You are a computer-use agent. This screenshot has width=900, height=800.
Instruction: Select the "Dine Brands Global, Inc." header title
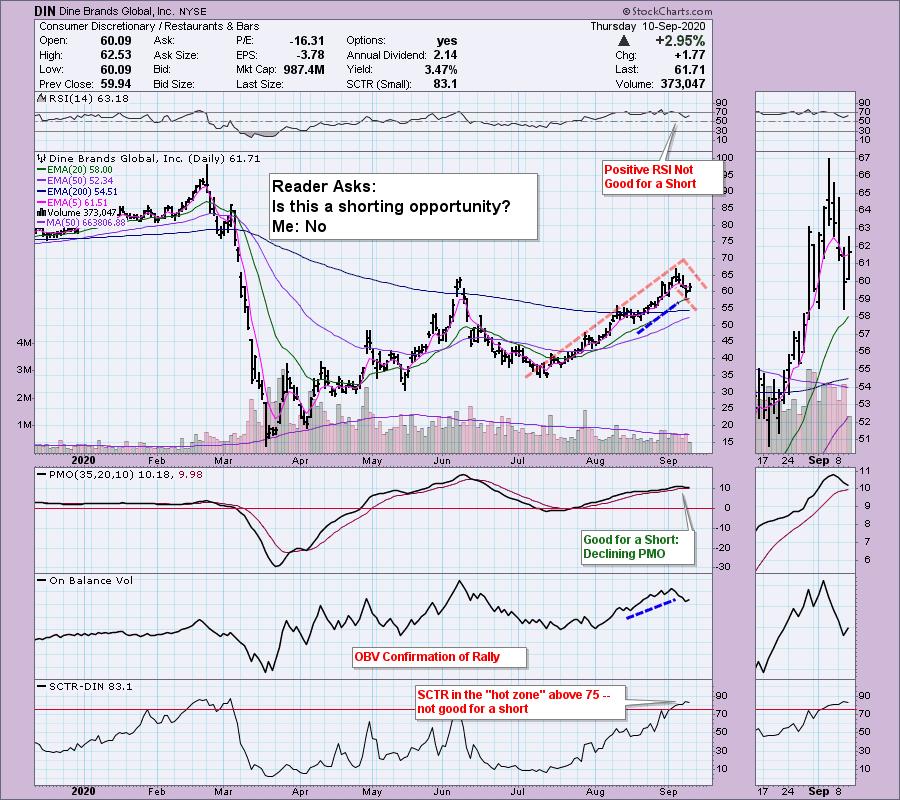point(118,11)
